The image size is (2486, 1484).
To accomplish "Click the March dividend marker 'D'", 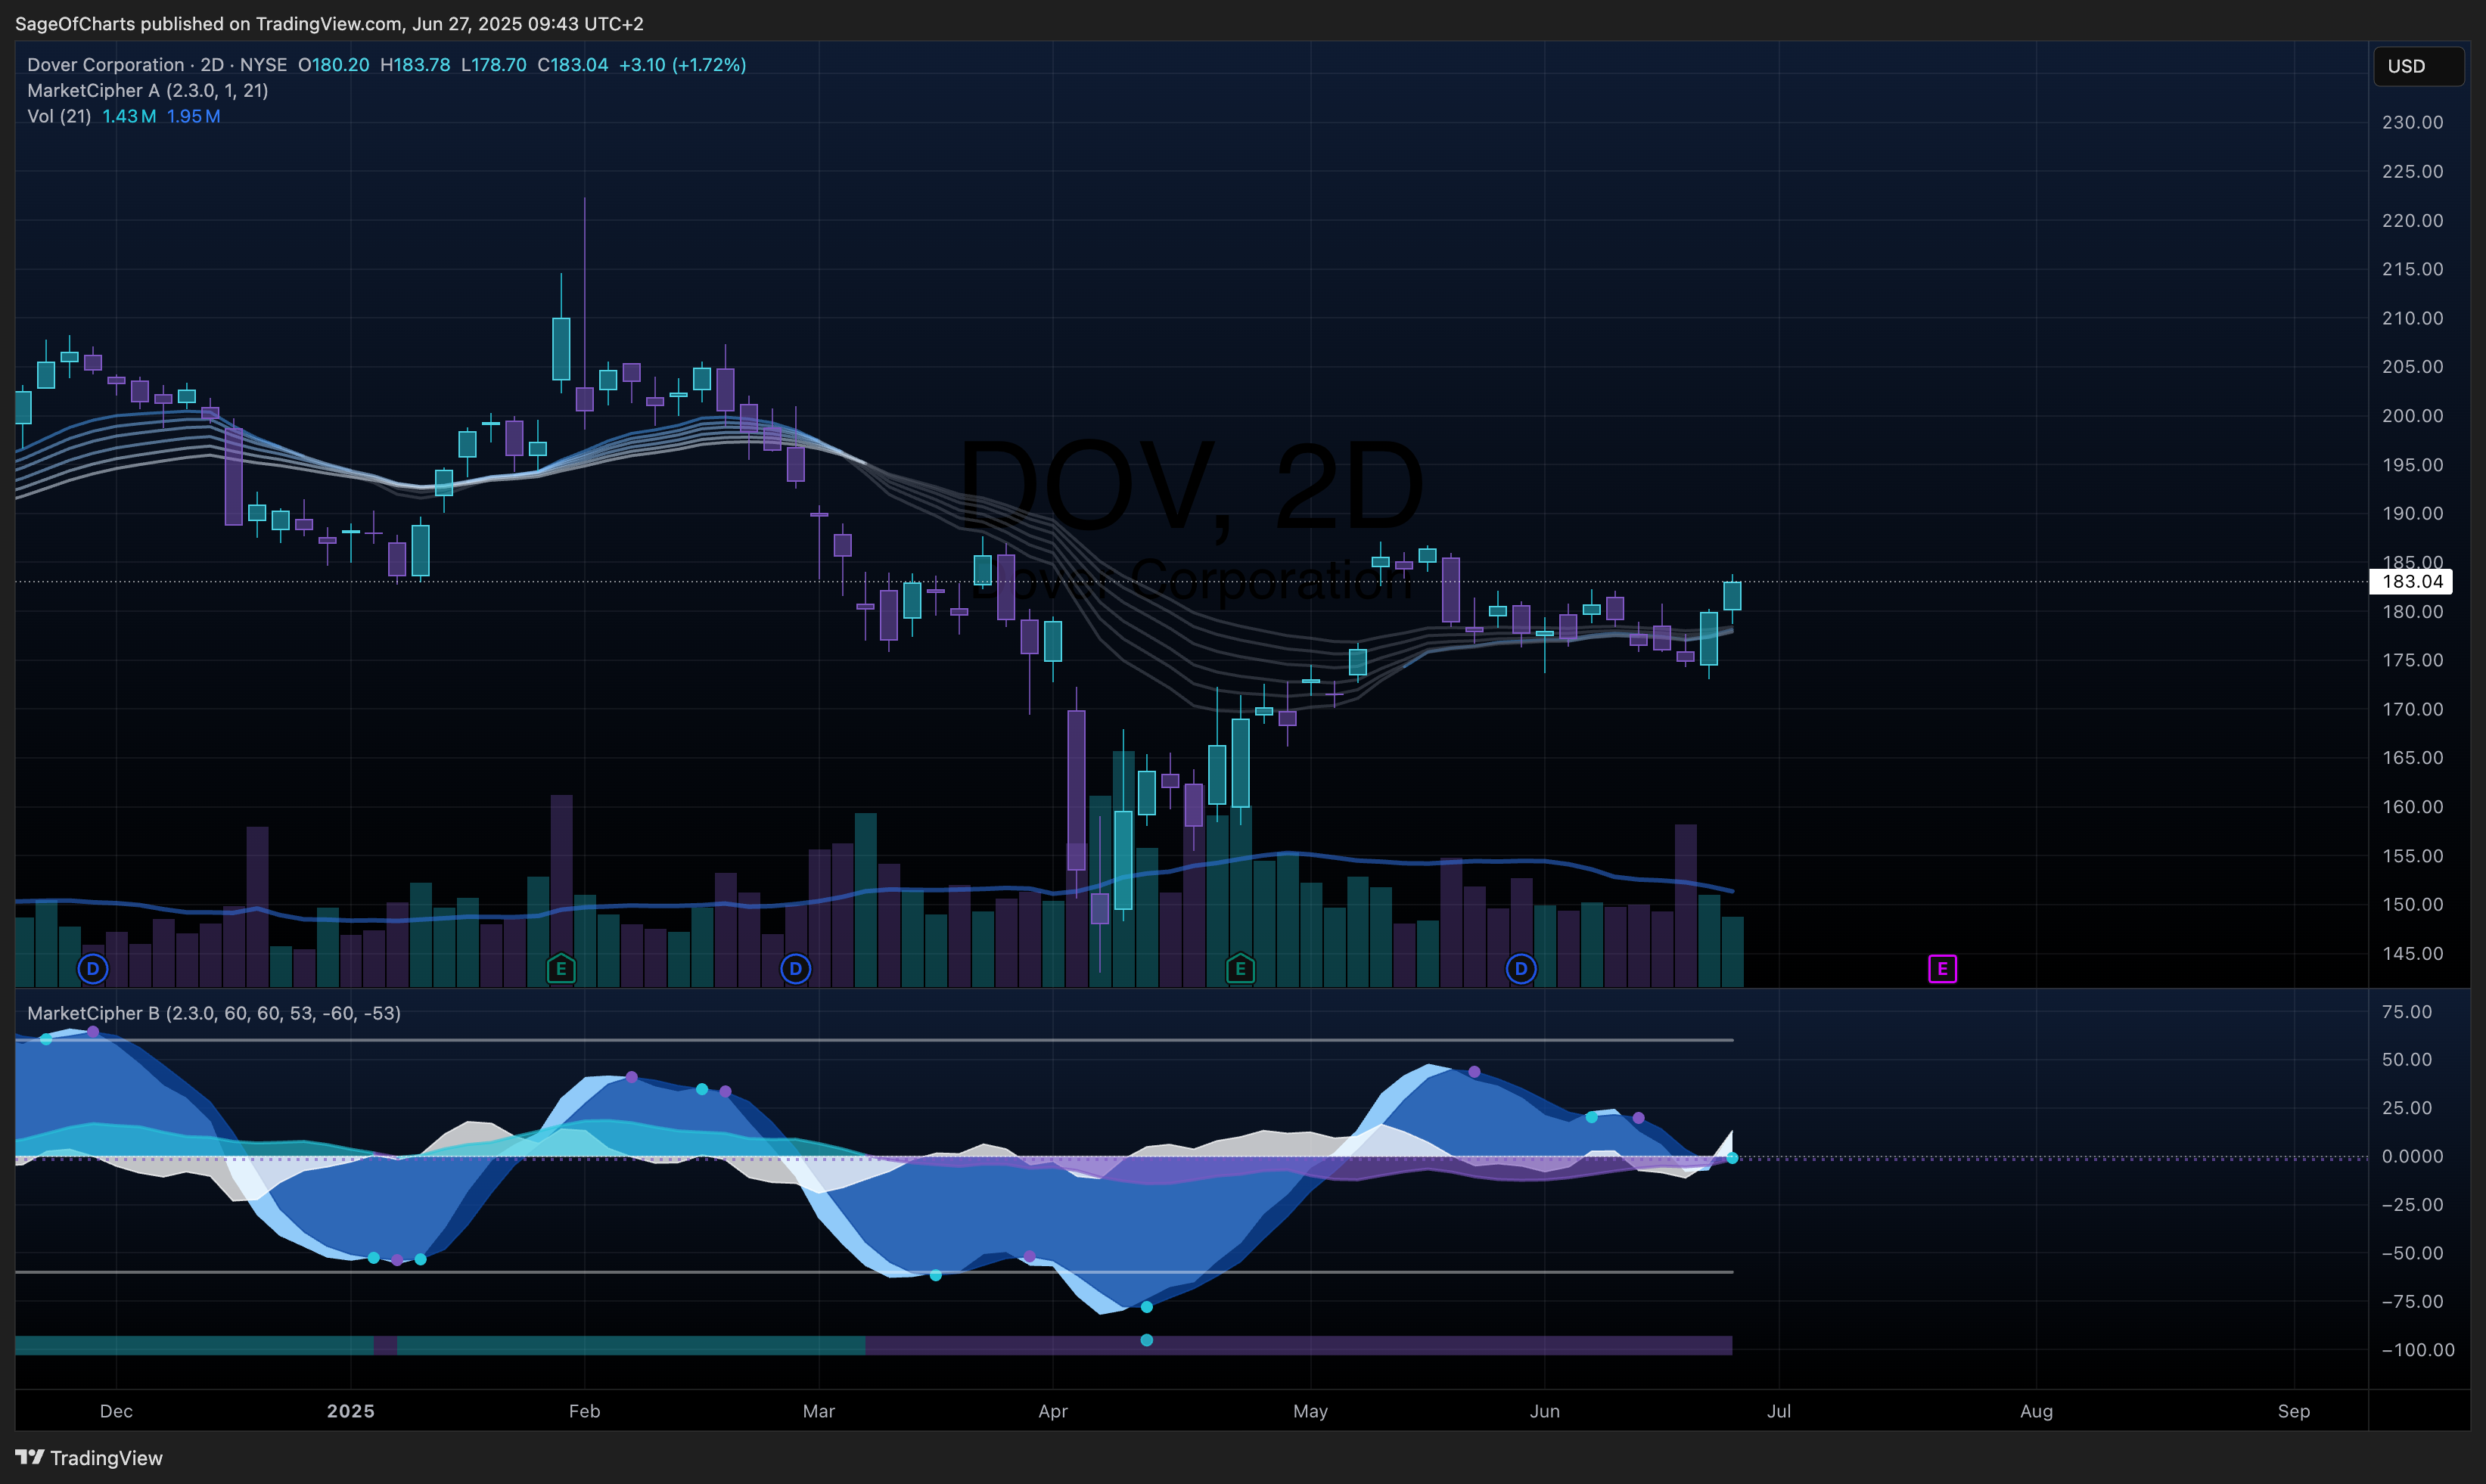I will pyautogui.click(x=795, y=968).
